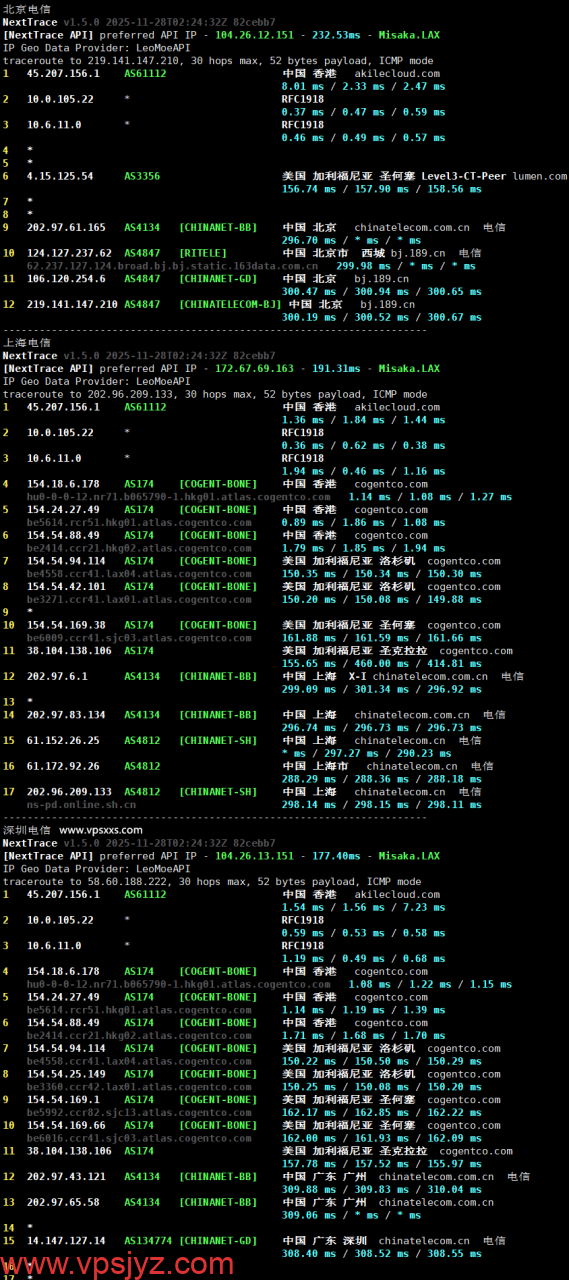The image size is (569, 1280).
Task: Click hop IP "154.54.169.66"
Action: [x=66, y=1125]
